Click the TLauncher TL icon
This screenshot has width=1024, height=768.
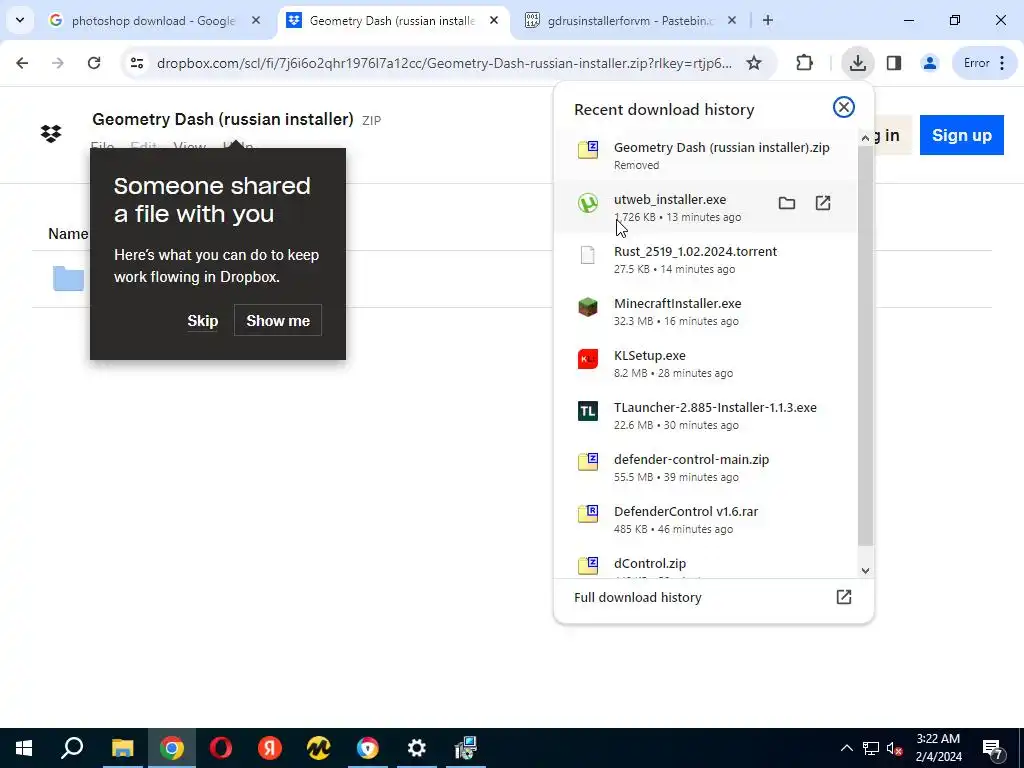(x=588, y=411)
